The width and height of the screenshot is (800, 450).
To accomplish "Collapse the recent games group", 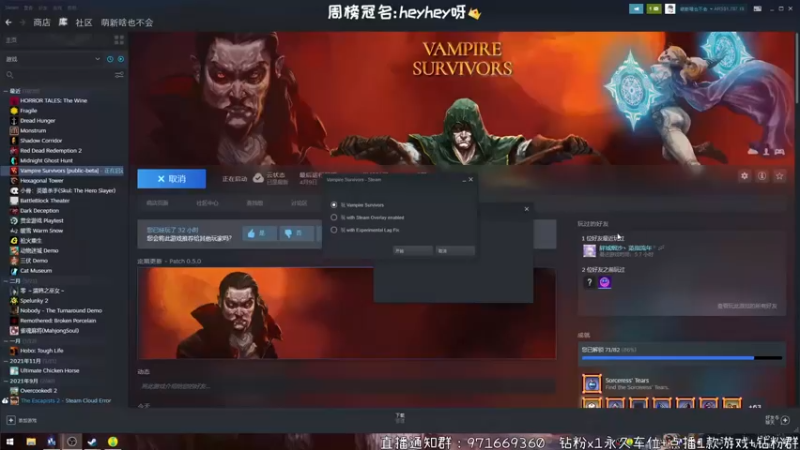I will (6, 91).
